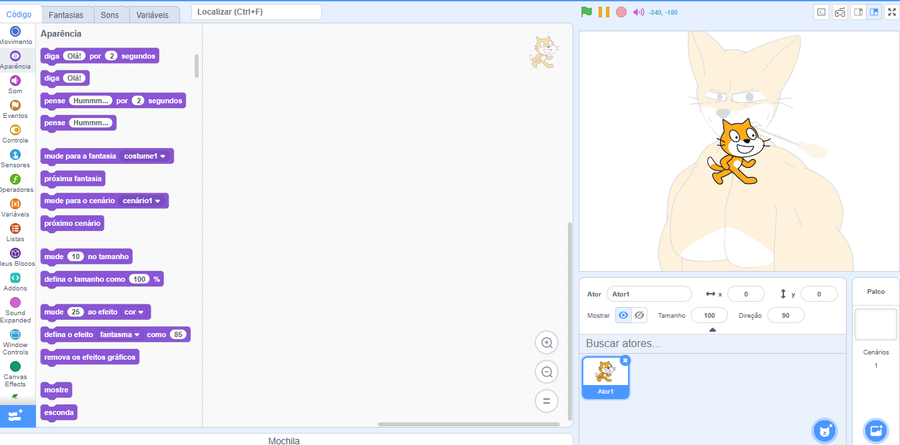The image size is (900, 445).
Task: Select the Operadores block category
Action: [x=15, y=183]
